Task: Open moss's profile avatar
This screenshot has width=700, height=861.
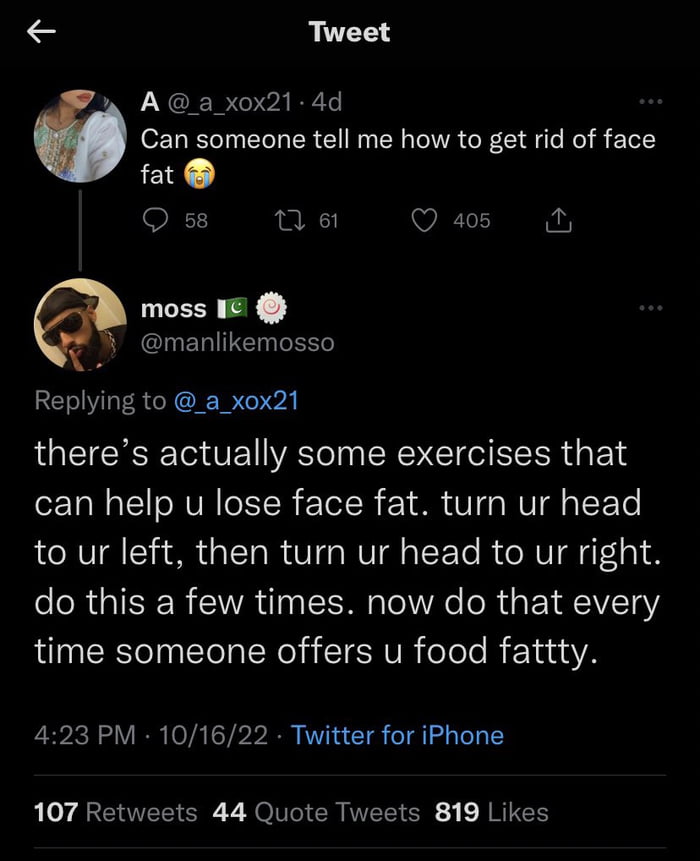Action: (x=80, y=324)
